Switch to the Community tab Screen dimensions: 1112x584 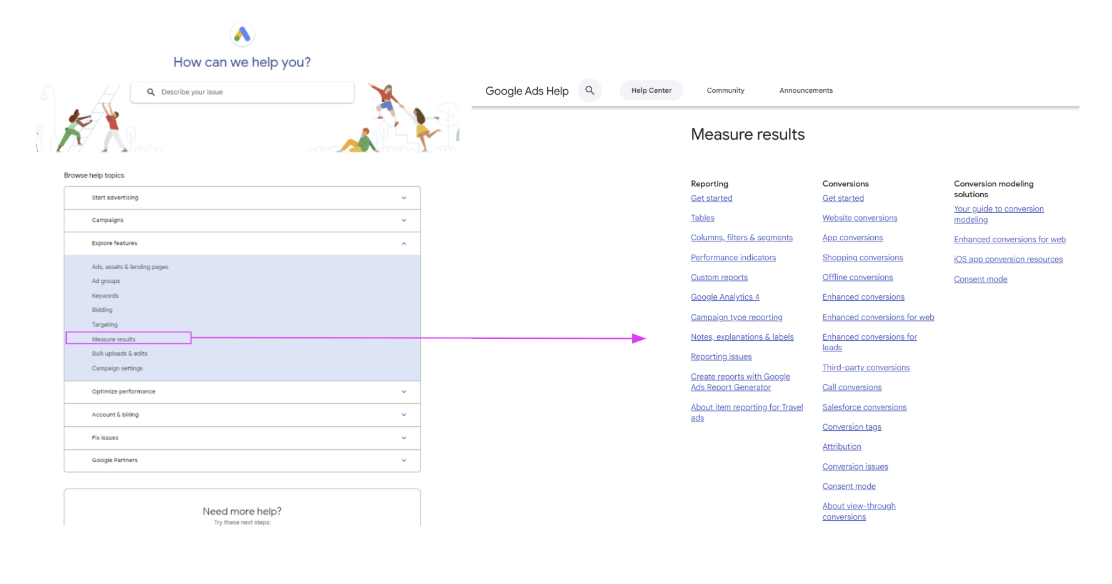coord(725,91)
